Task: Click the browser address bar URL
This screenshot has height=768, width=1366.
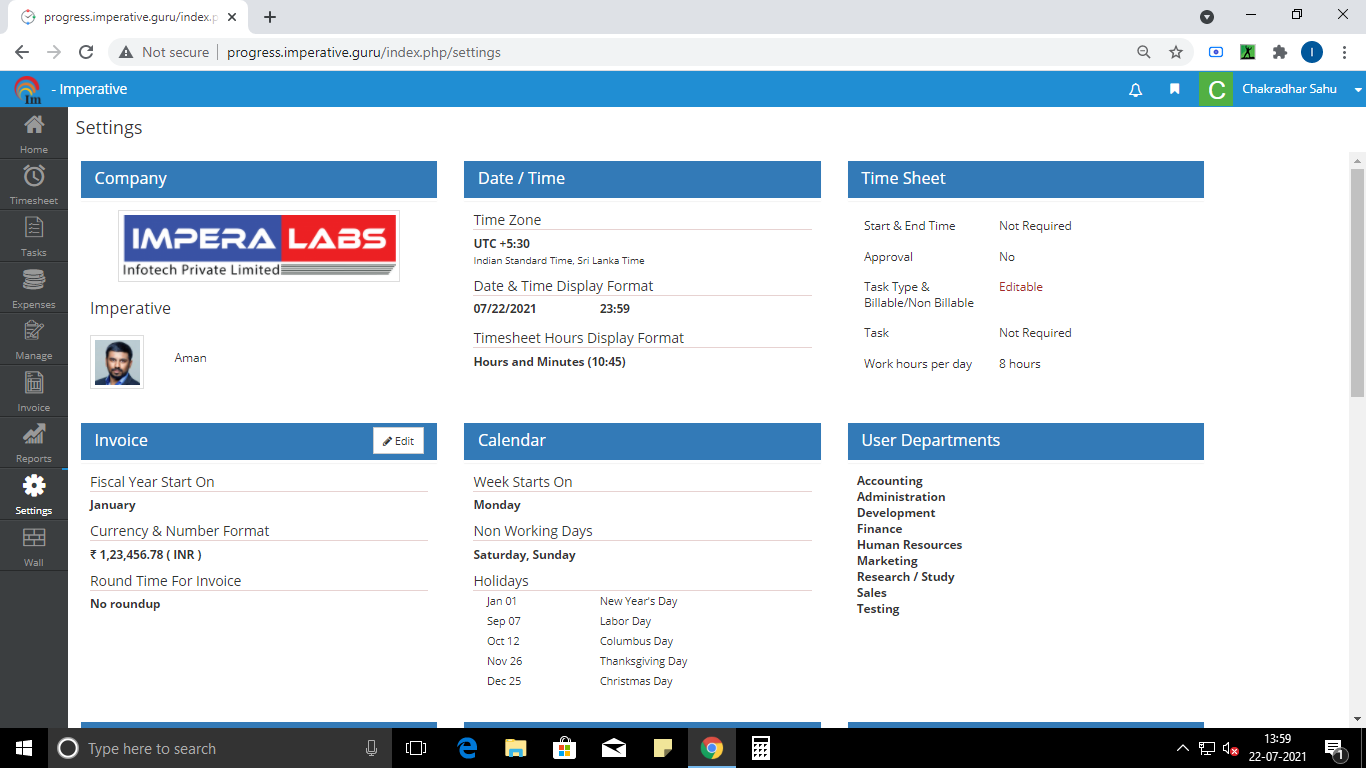Action: 364,52
